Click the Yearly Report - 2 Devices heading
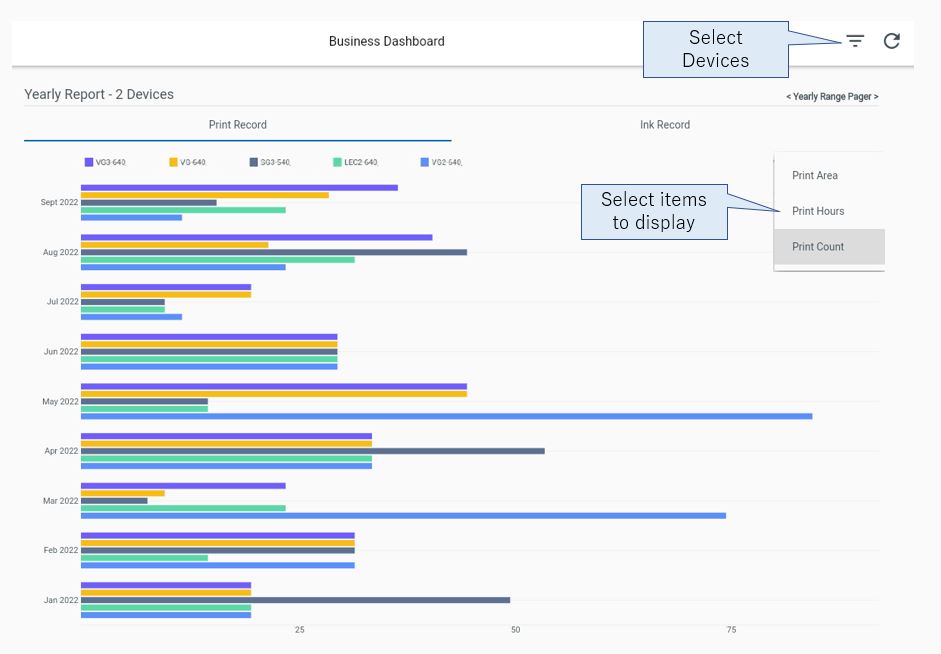Image resolution: width=941 pixels, height=654 pixels. pyautogui.click(x=99, y=94)
